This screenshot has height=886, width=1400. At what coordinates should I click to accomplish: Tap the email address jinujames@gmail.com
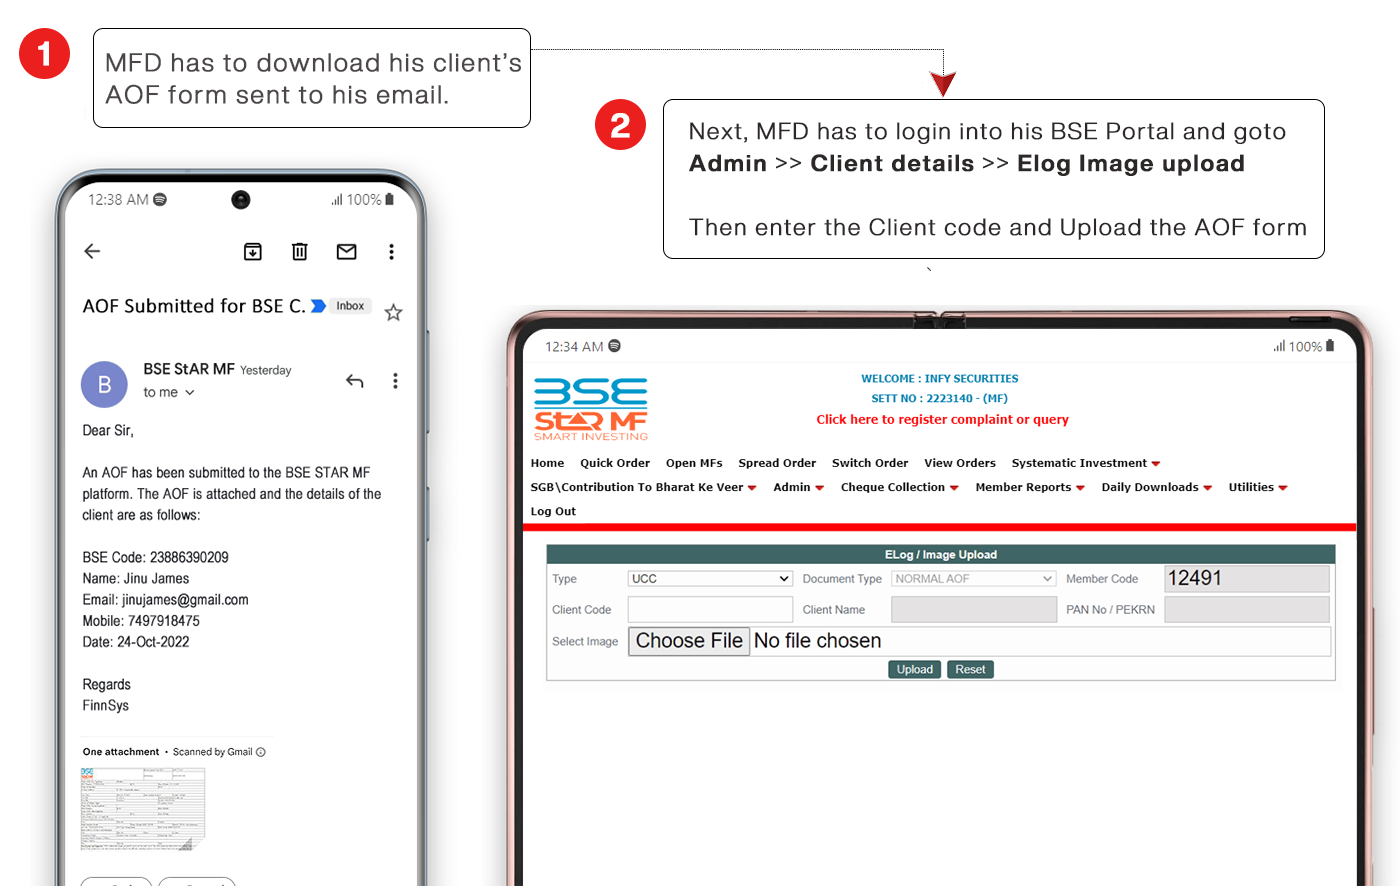click(185, 600)
